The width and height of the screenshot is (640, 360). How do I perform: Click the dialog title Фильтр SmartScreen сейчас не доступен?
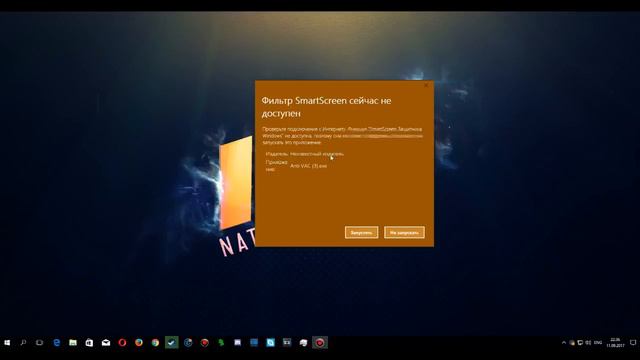click(327, 107)
